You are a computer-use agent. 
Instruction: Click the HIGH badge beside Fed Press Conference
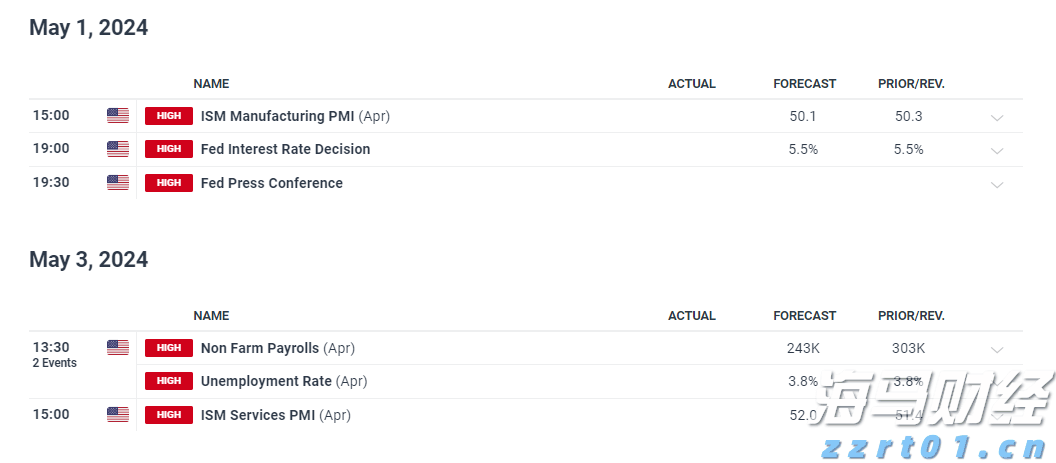(169, 183)
